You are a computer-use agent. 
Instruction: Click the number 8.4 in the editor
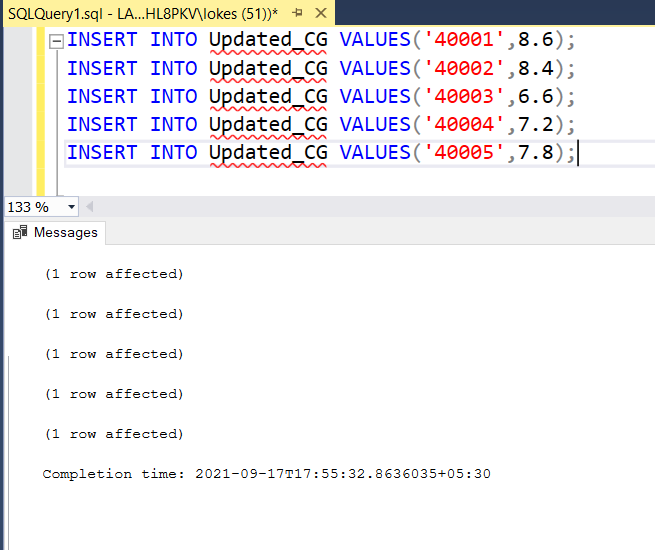point(536,68)
